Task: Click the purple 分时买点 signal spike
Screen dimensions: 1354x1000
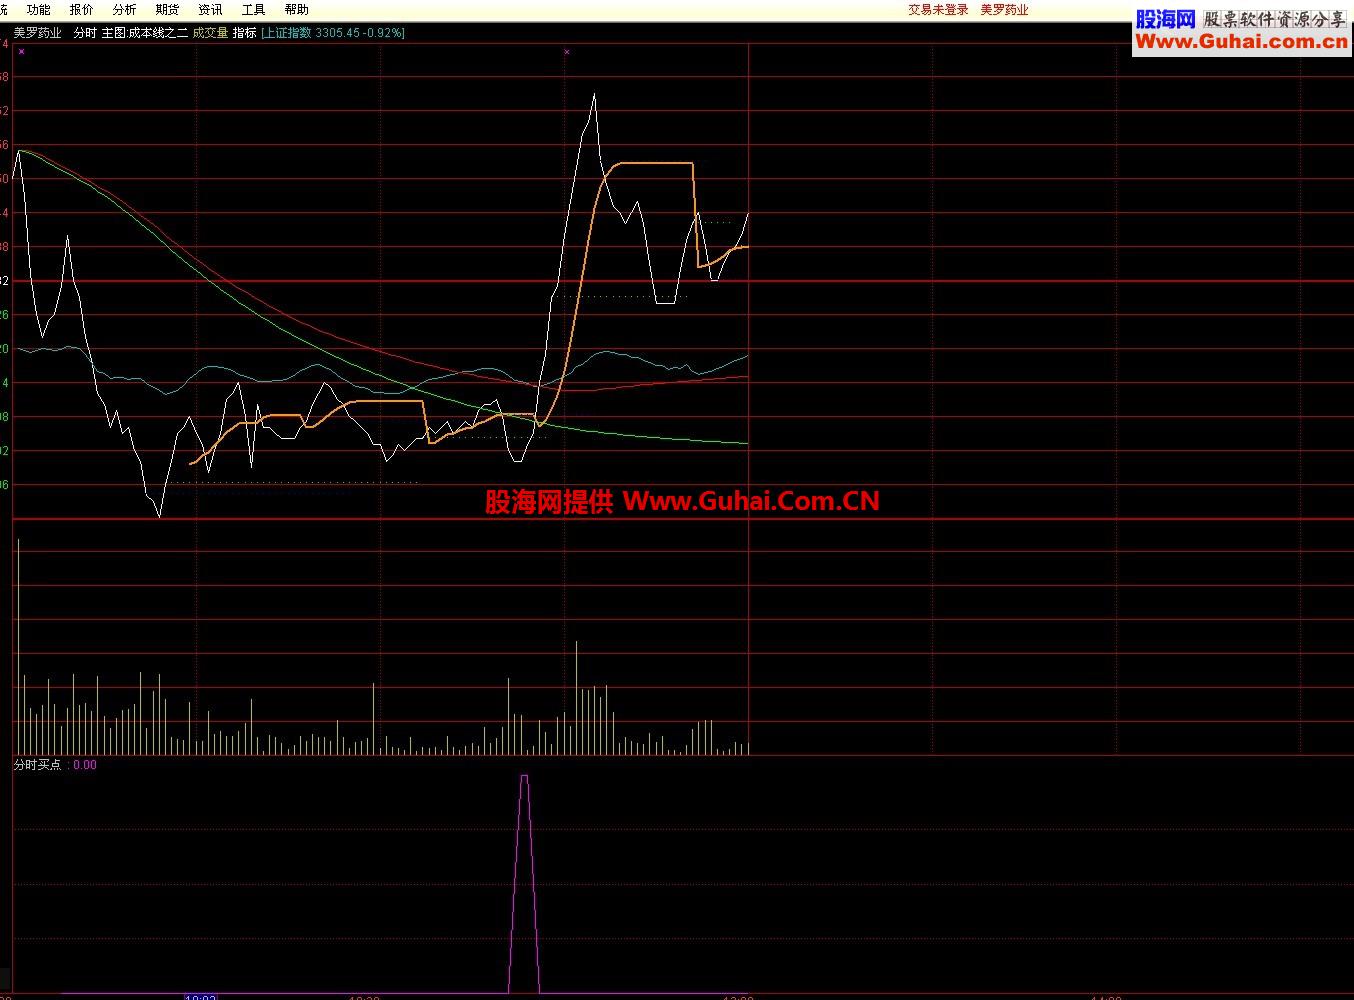Action: pyautogui.click(x=525, y=884)
